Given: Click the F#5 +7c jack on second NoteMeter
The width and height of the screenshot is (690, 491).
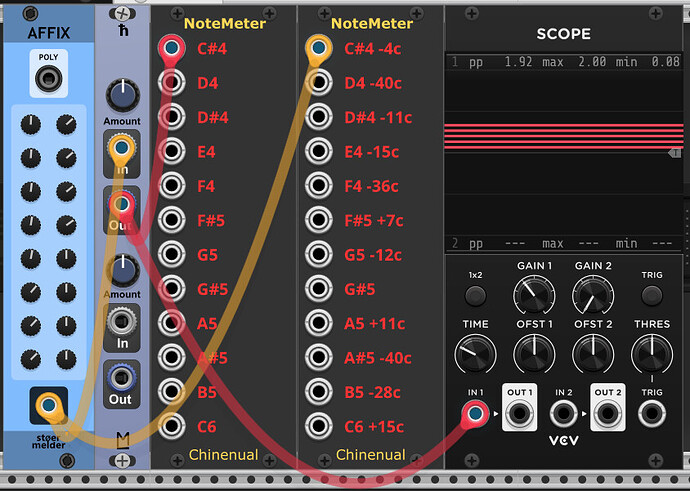Looking at the screenshot, I should point(319,220).
